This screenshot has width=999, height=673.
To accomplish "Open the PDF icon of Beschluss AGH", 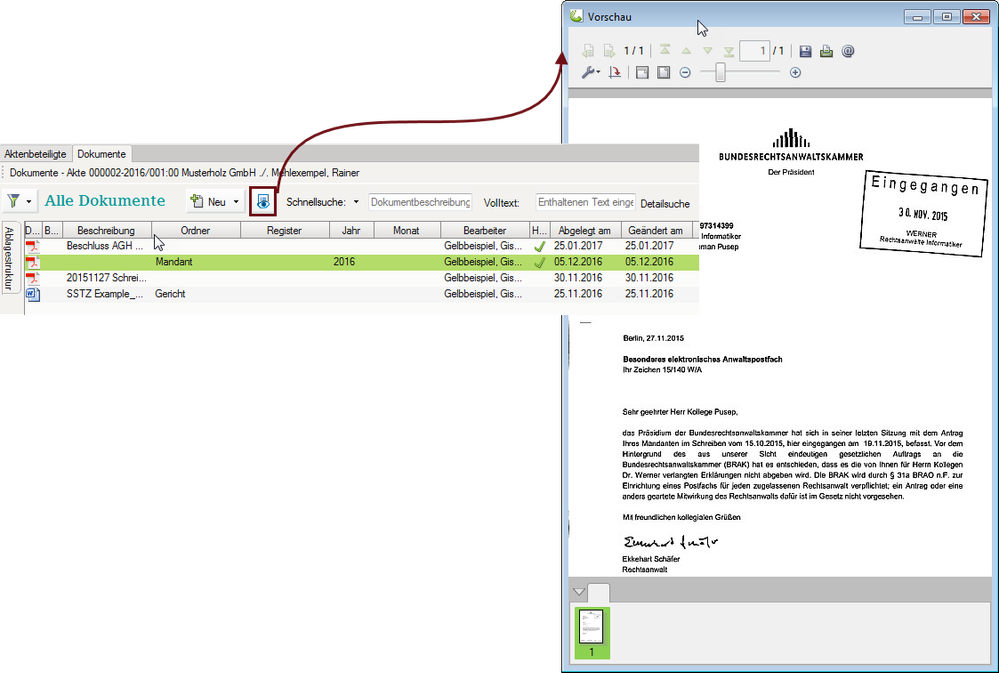I will [31, 245].
